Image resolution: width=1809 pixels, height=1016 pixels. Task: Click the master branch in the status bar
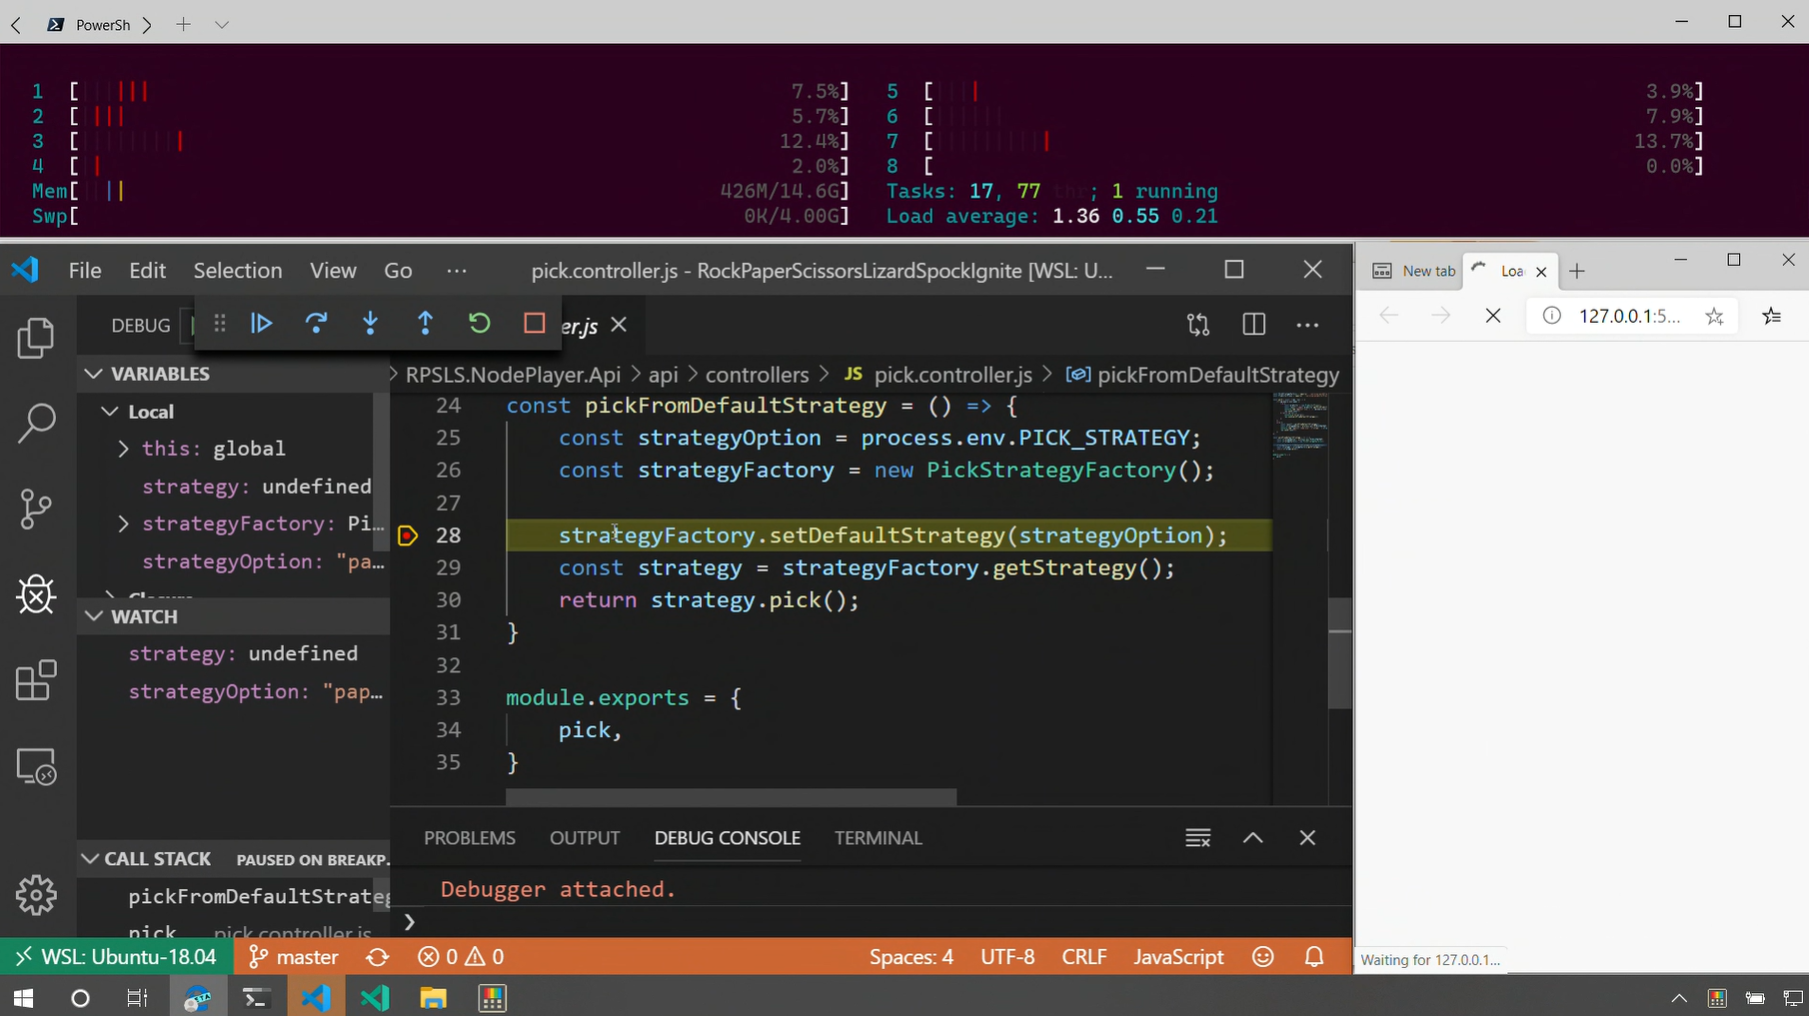(294, 957)
